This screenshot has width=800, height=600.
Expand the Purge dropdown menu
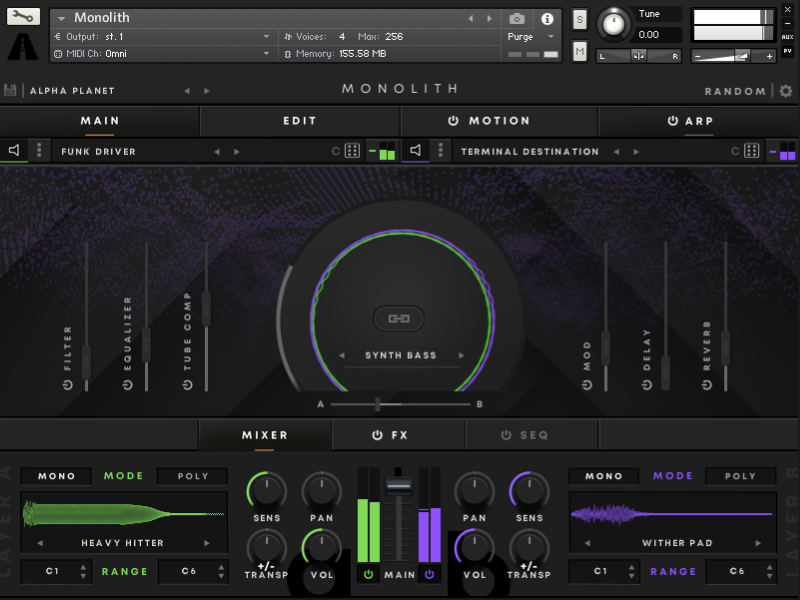(530, 36)
